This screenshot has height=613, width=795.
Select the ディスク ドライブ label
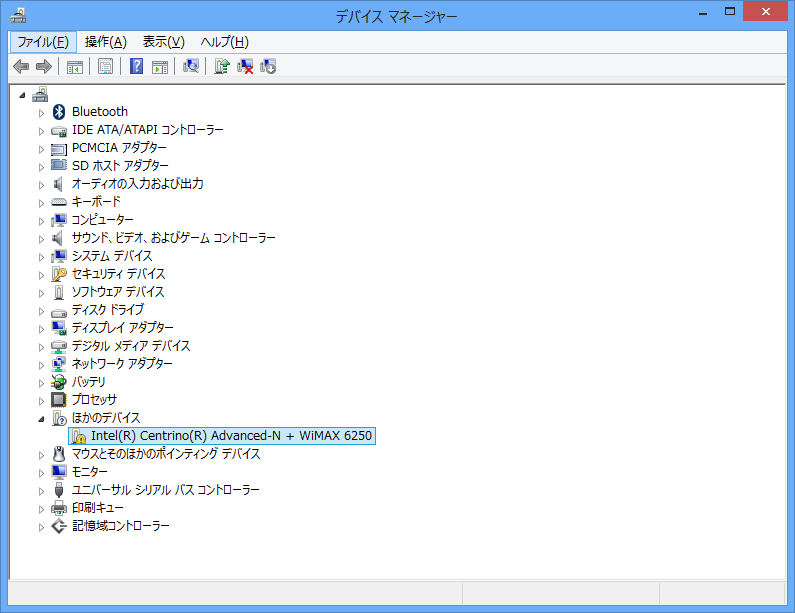(x=108, y=310)
